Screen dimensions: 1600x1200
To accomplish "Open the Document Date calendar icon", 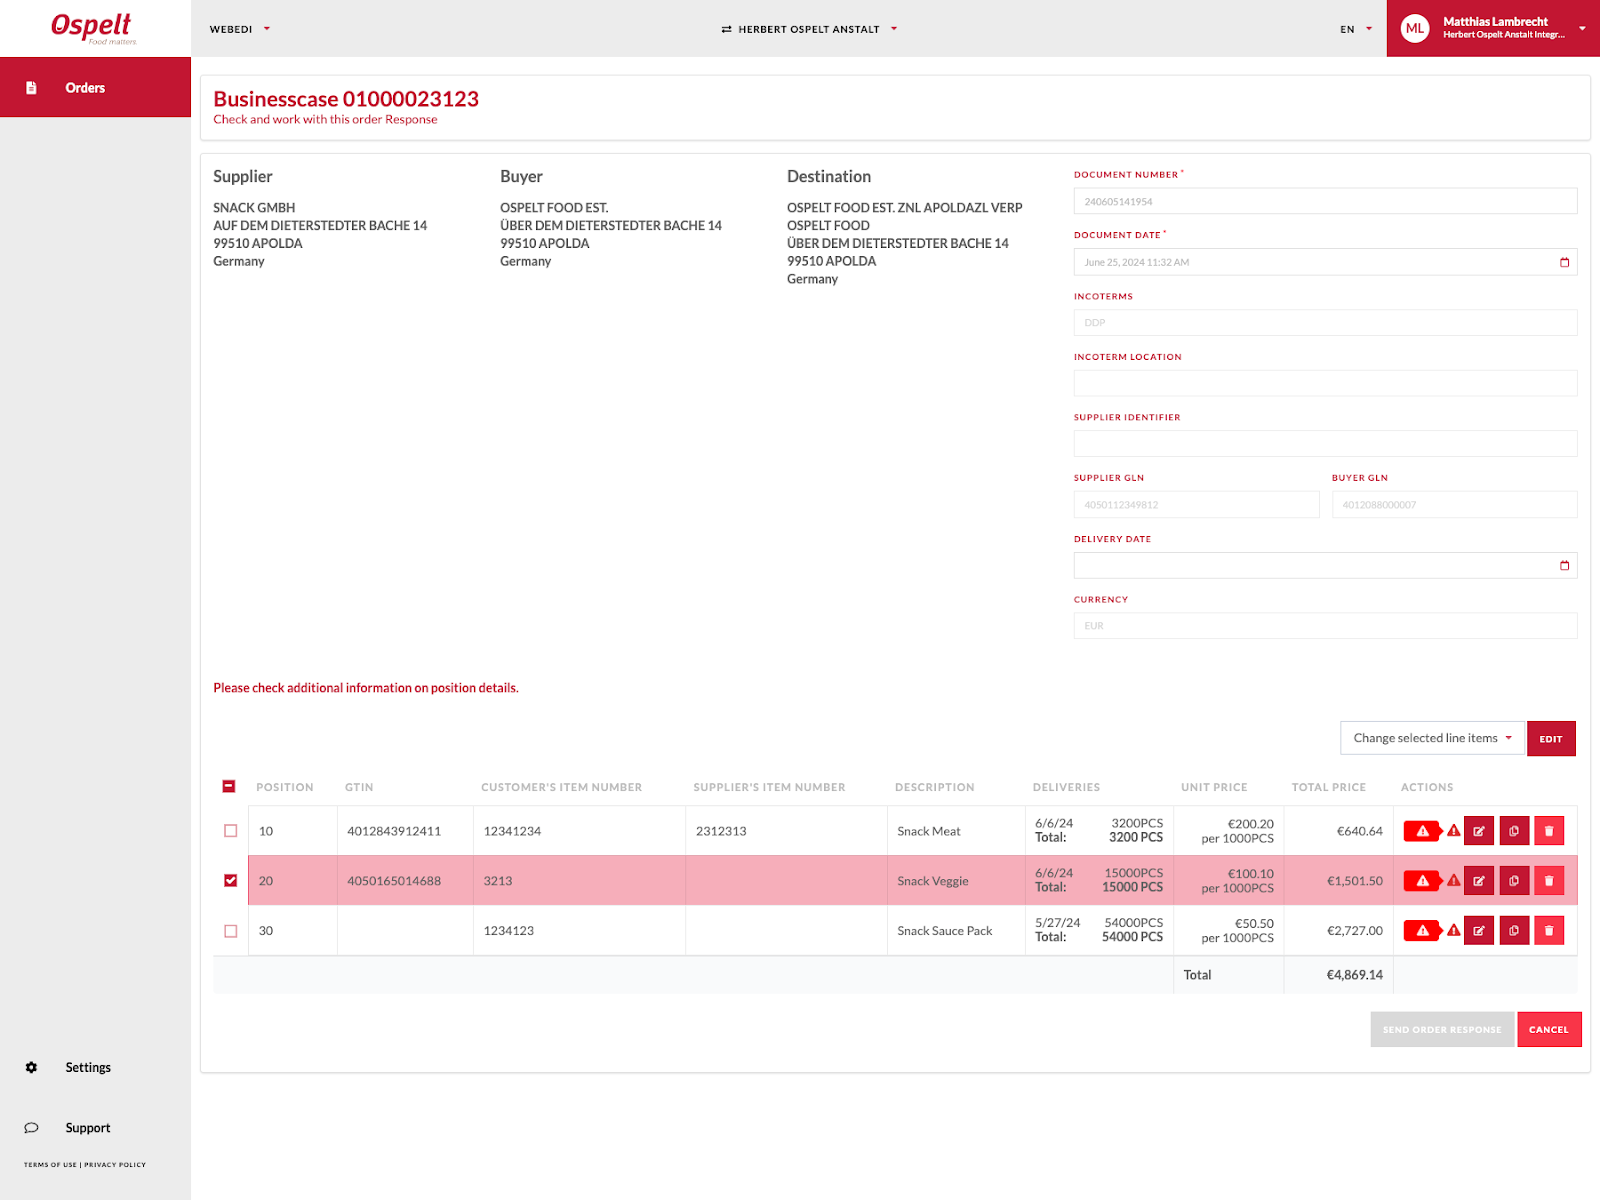I will [1564, 263].
